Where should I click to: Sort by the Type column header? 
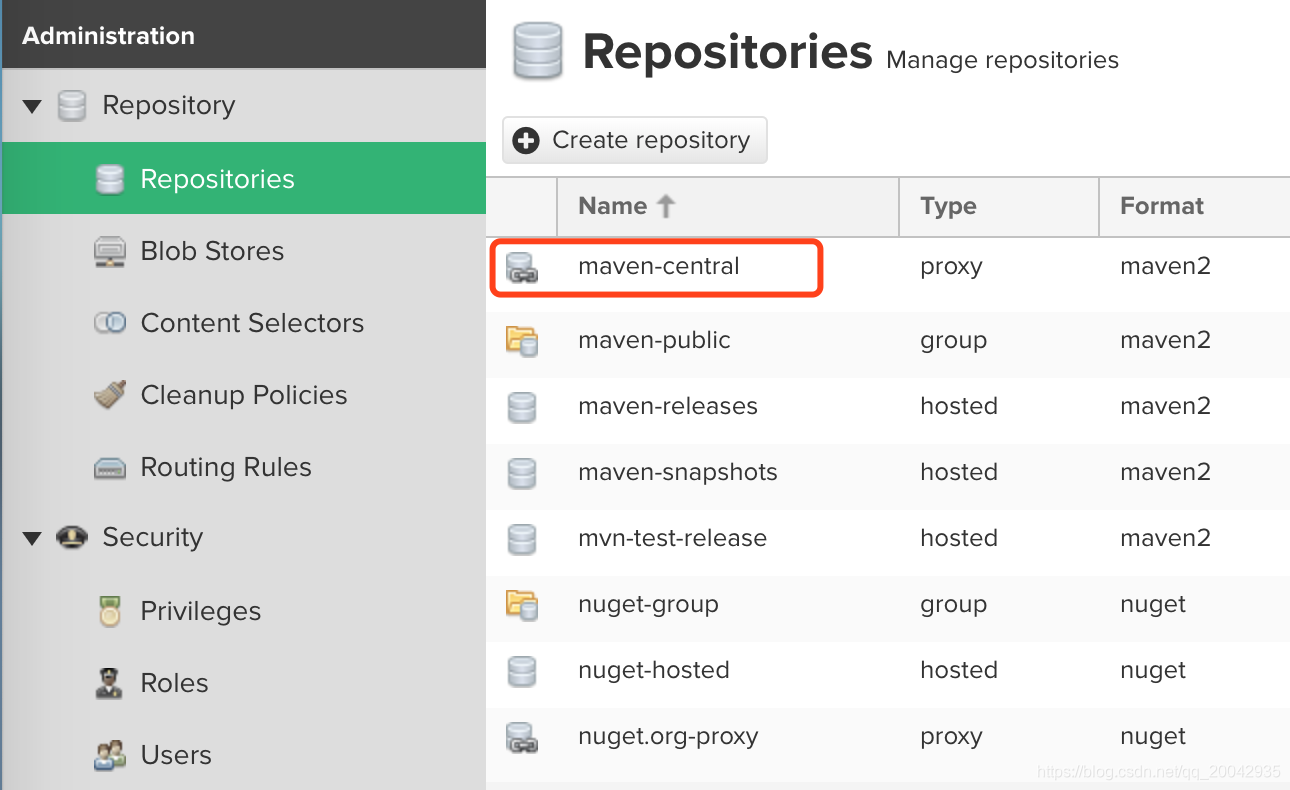tap(999, 207)
